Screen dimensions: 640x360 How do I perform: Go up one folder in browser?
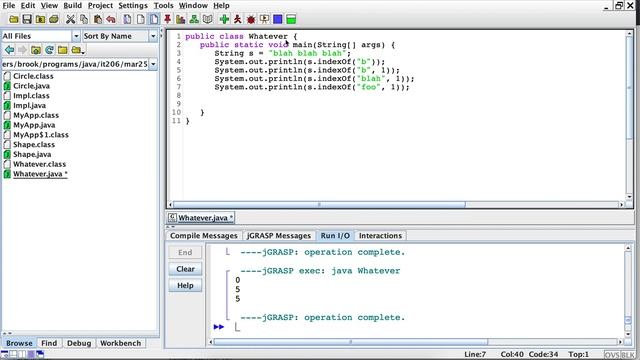(36, 50)
